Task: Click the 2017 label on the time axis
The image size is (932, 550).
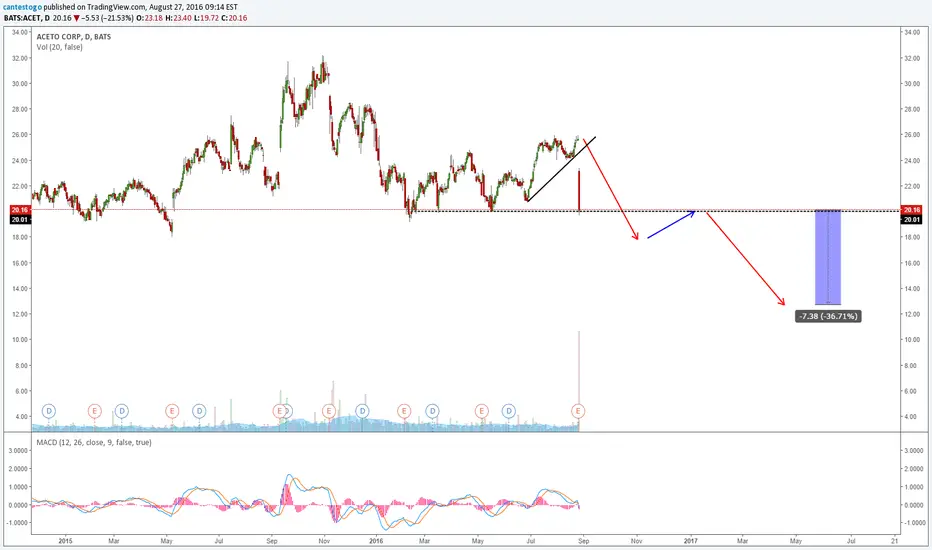Action: (690, 541)
